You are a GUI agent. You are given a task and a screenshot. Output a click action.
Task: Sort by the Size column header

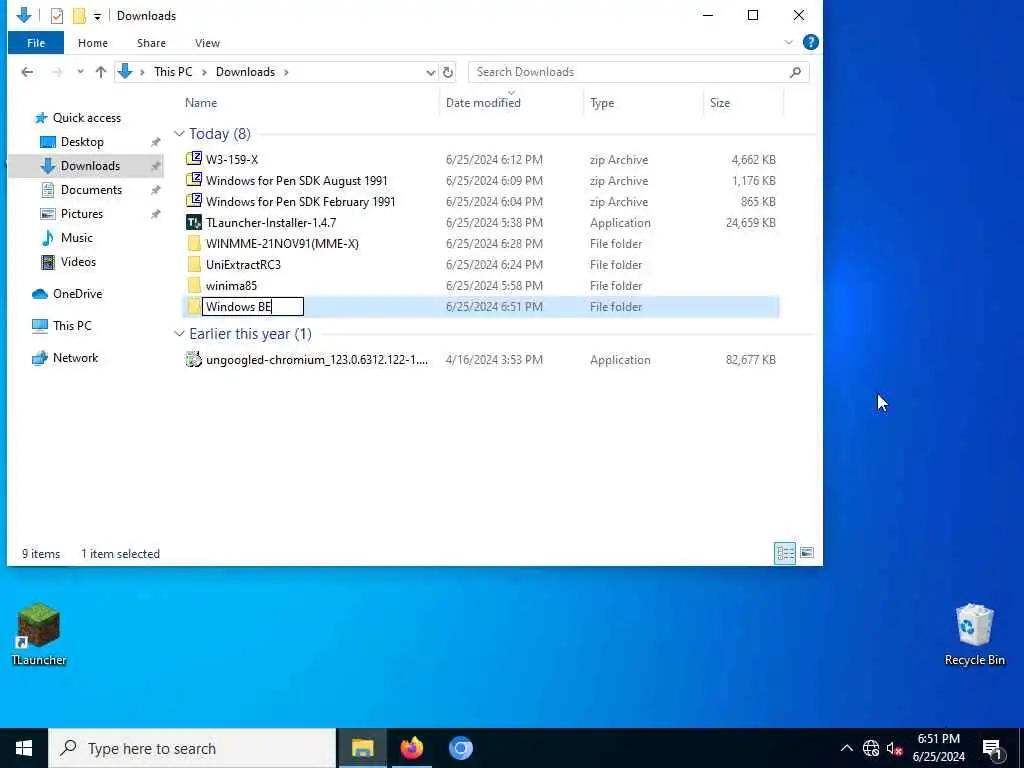click(x=720, y=103)
